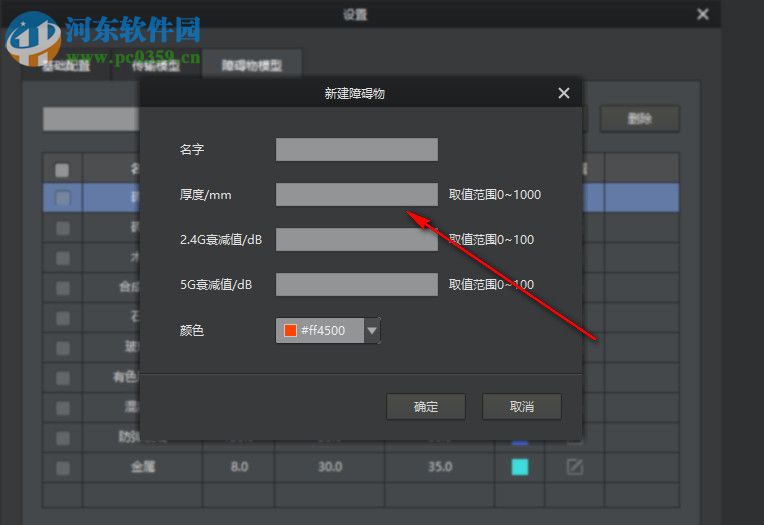Click the cyan color swatch in 金属 row
Image resolution: width=764 pixels, height=525 pixels.
[520, 467]
